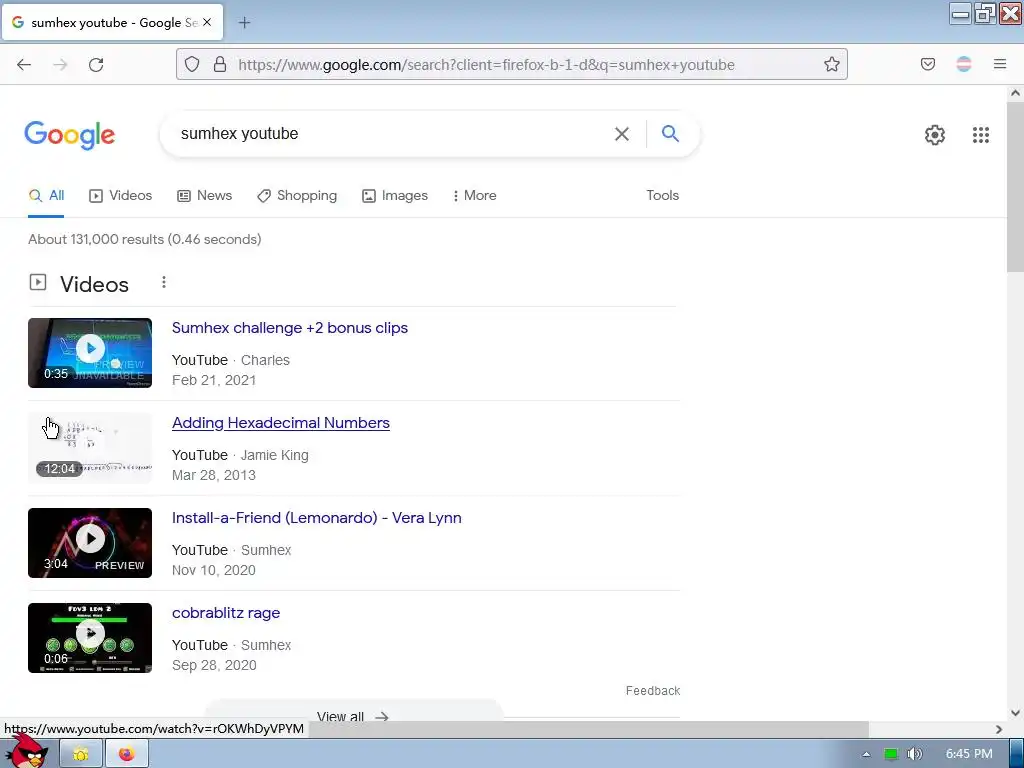Click the Google logo
Viewport: 1024px width, 768px height.
point(70,135)
